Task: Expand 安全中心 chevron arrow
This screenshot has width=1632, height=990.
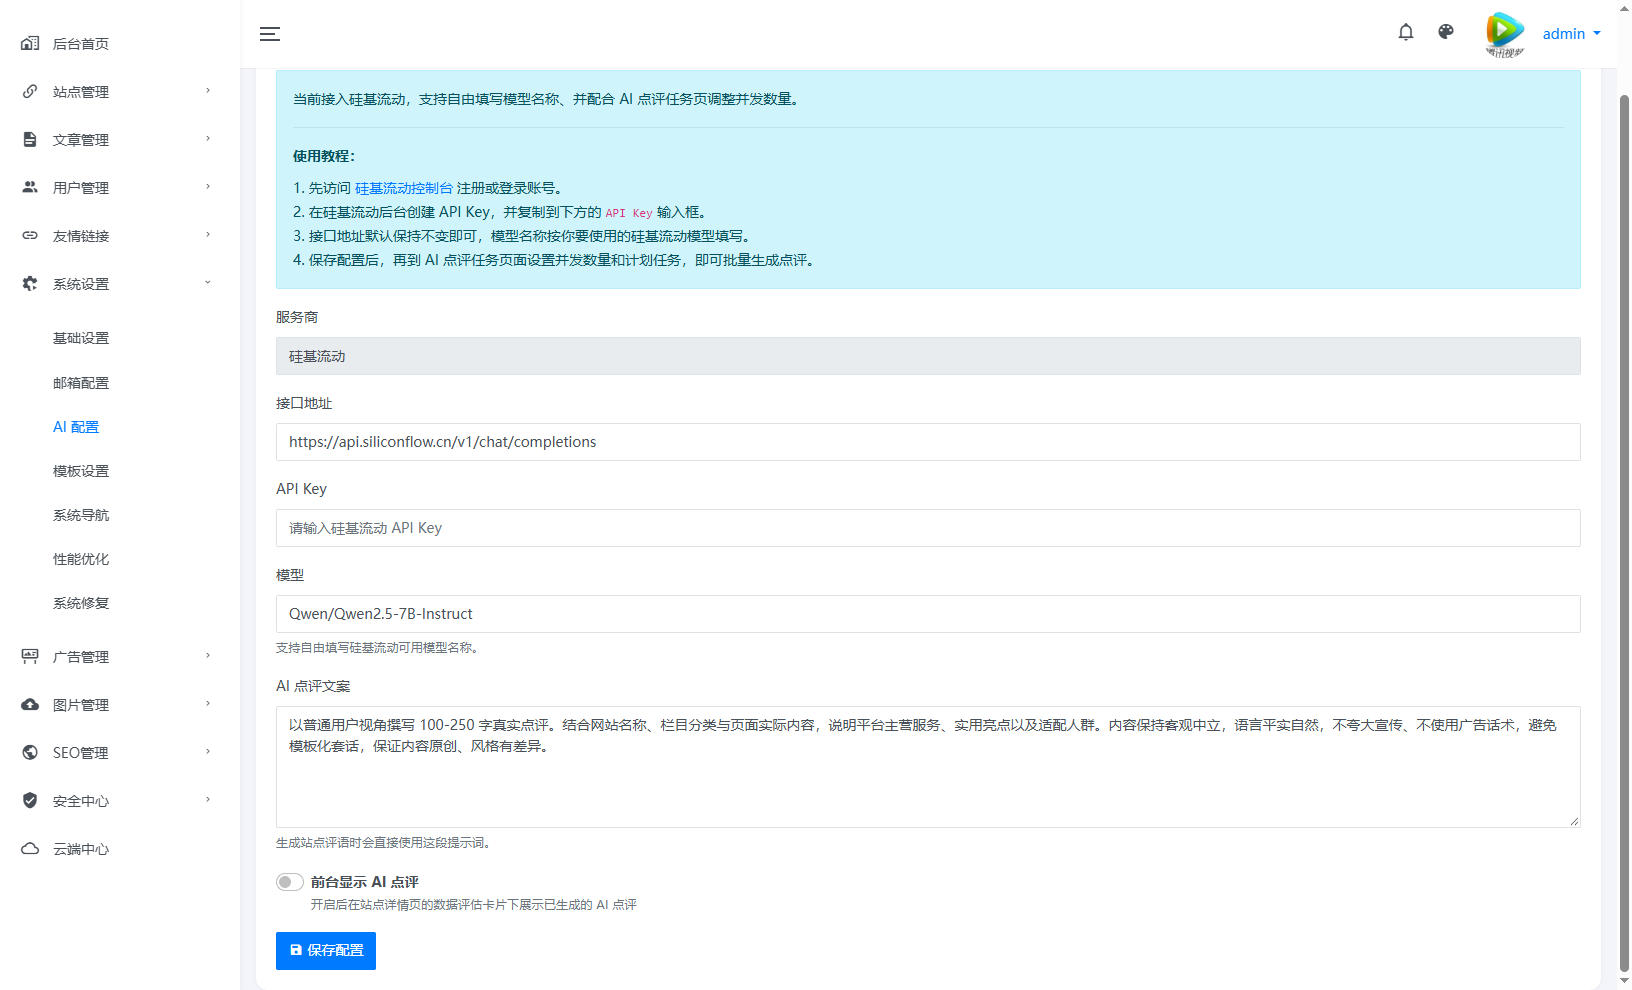Action: tap(208, 800)
